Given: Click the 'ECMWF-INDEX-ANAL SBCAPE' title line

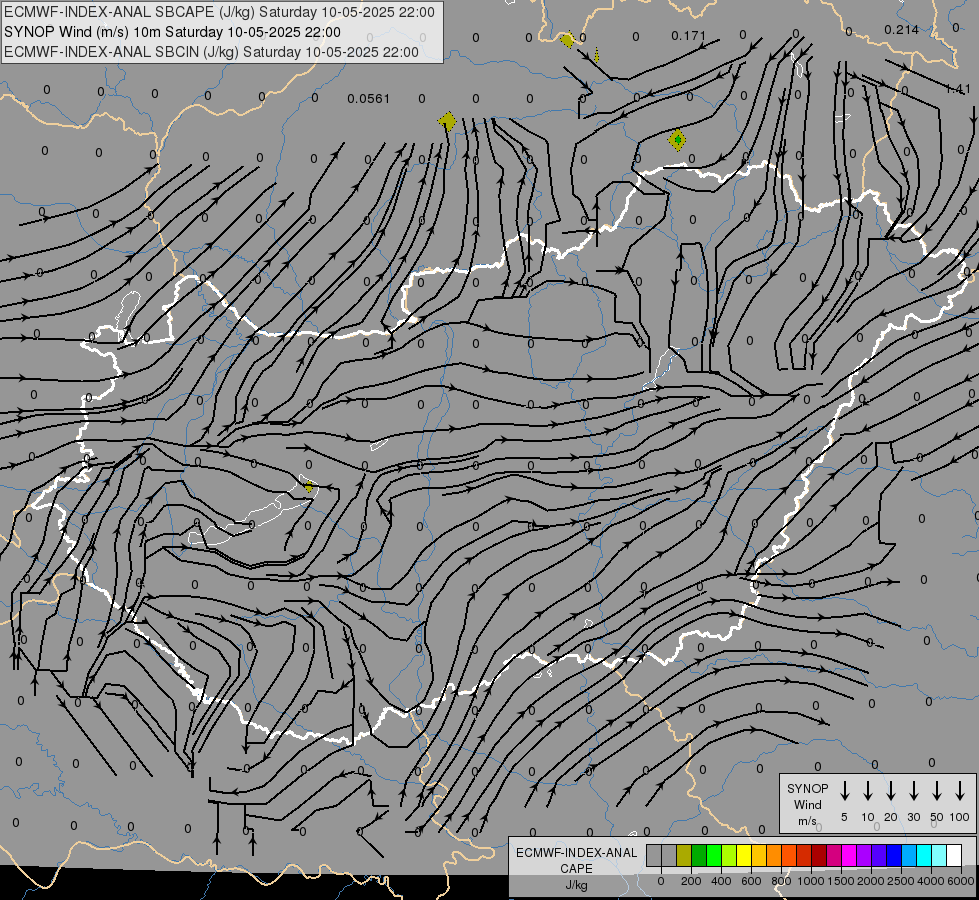Looking at the screenshot, I should [x=219, y=12].
